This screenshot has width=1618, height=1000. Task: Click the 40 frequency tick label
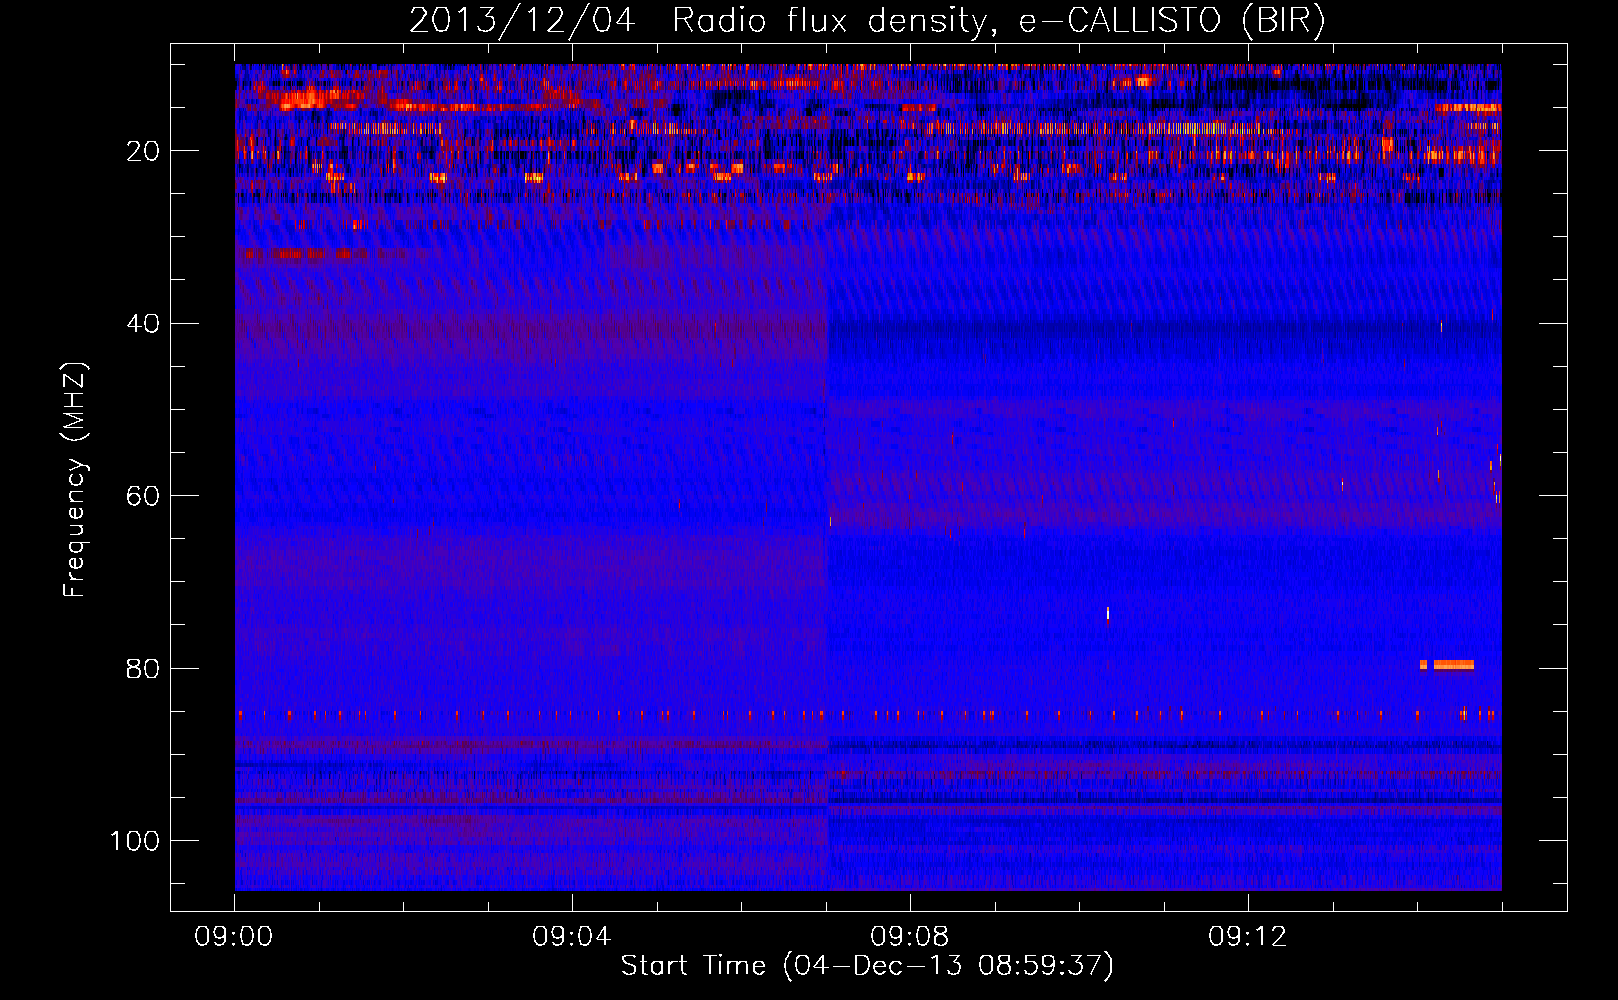(x=144, y=323)
